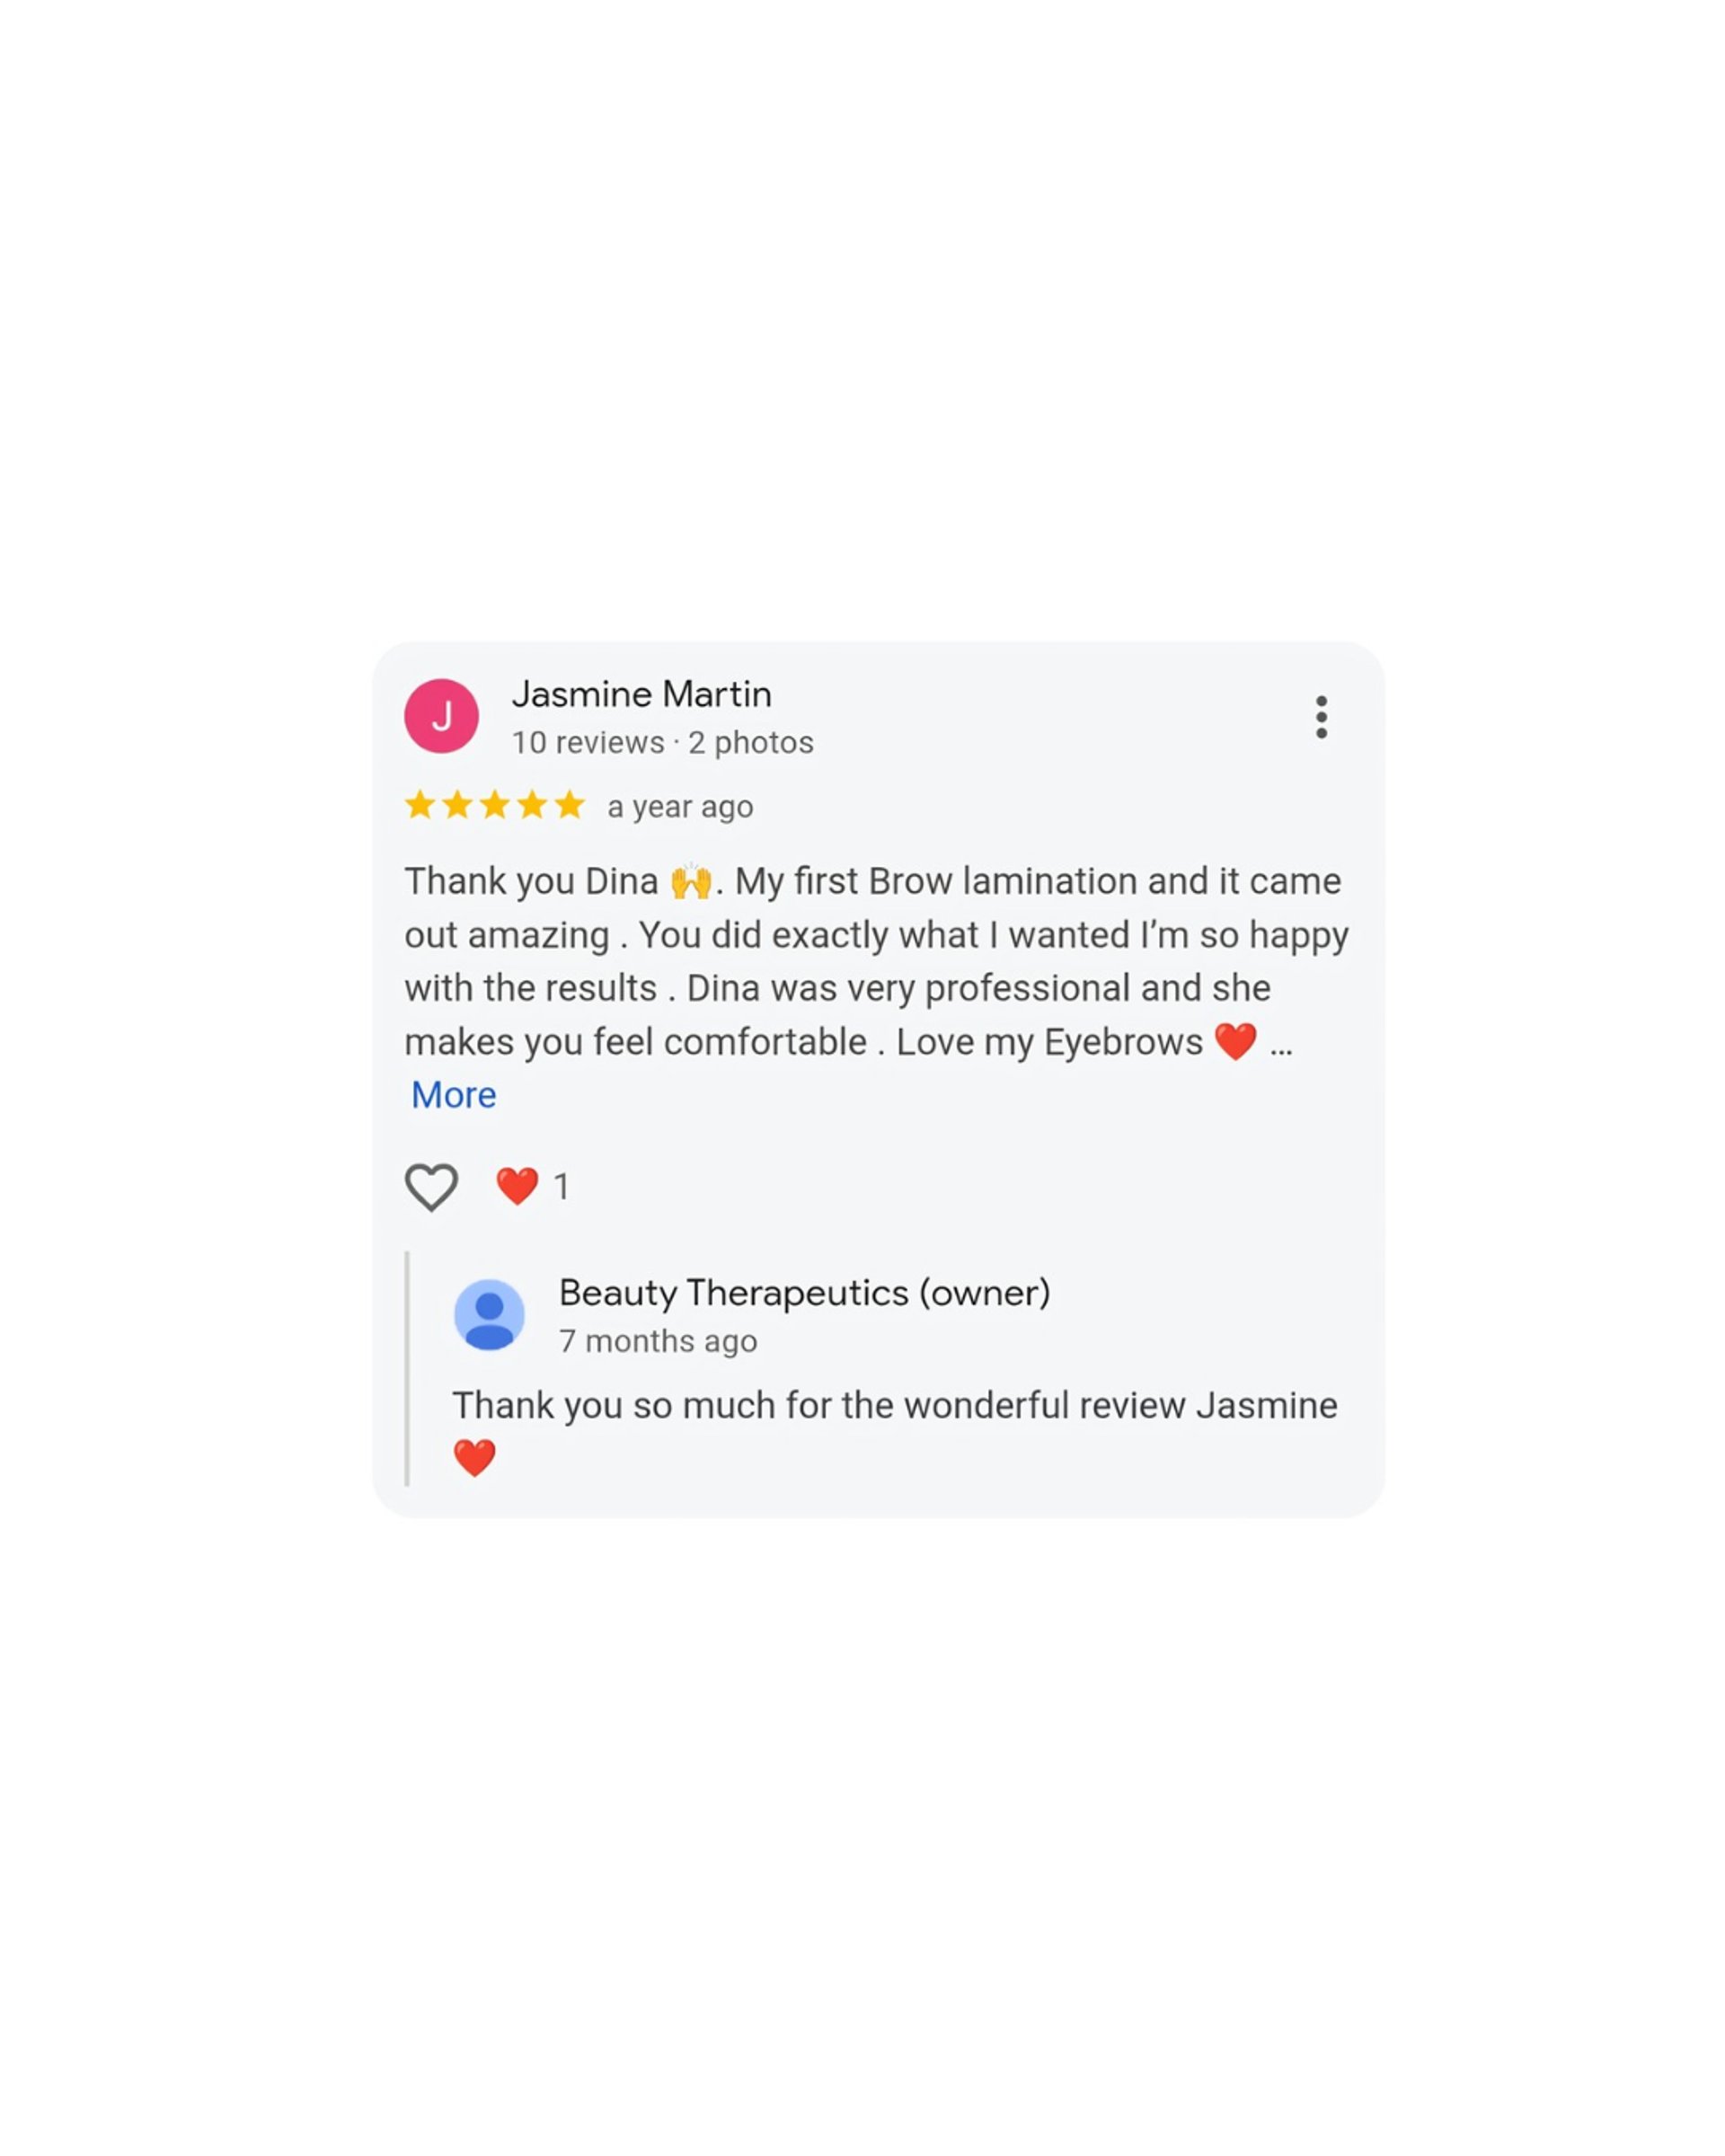
Task: Like the review with the outline heart
Action: (x=431, y=1187)
